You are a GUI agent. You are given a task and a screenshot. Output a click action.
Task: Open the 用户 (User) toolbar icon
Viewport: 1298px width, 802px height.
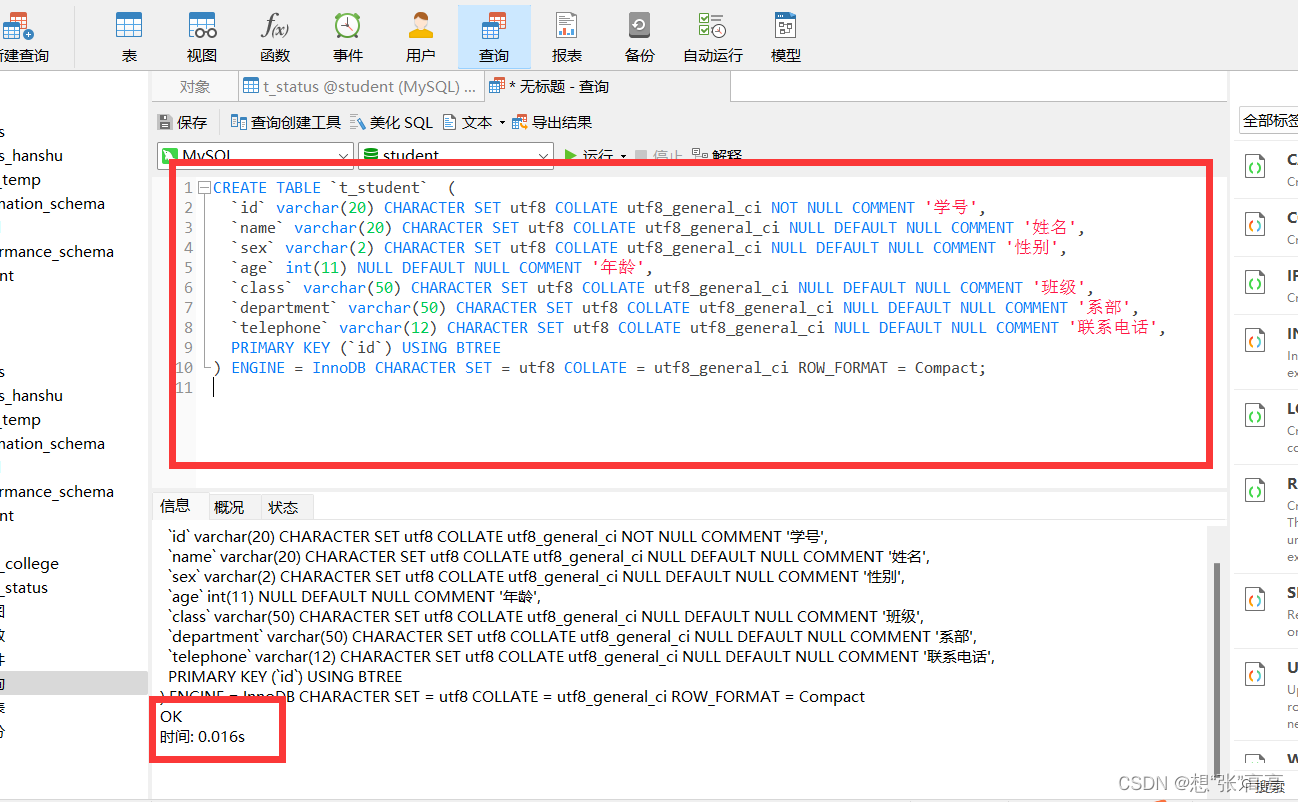(421, 37)
